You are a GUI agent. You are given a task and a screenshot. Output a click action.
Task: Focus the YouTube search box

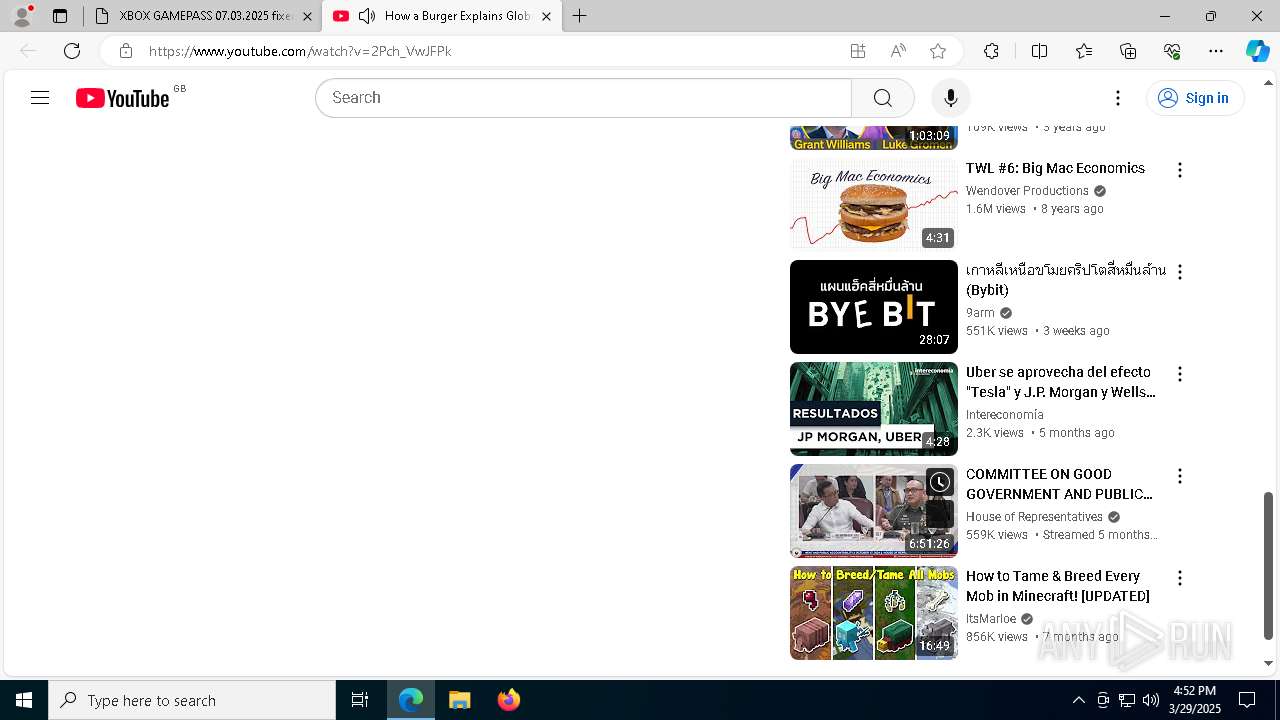click(x=584, y=98)
